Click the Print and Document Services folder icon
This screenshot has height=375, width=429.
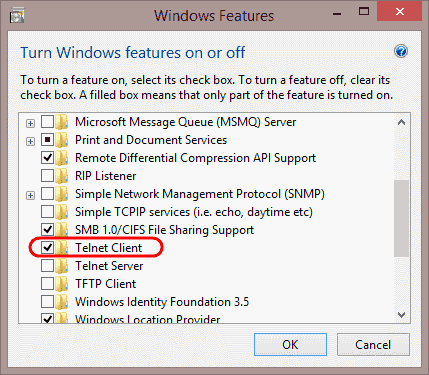62,140
